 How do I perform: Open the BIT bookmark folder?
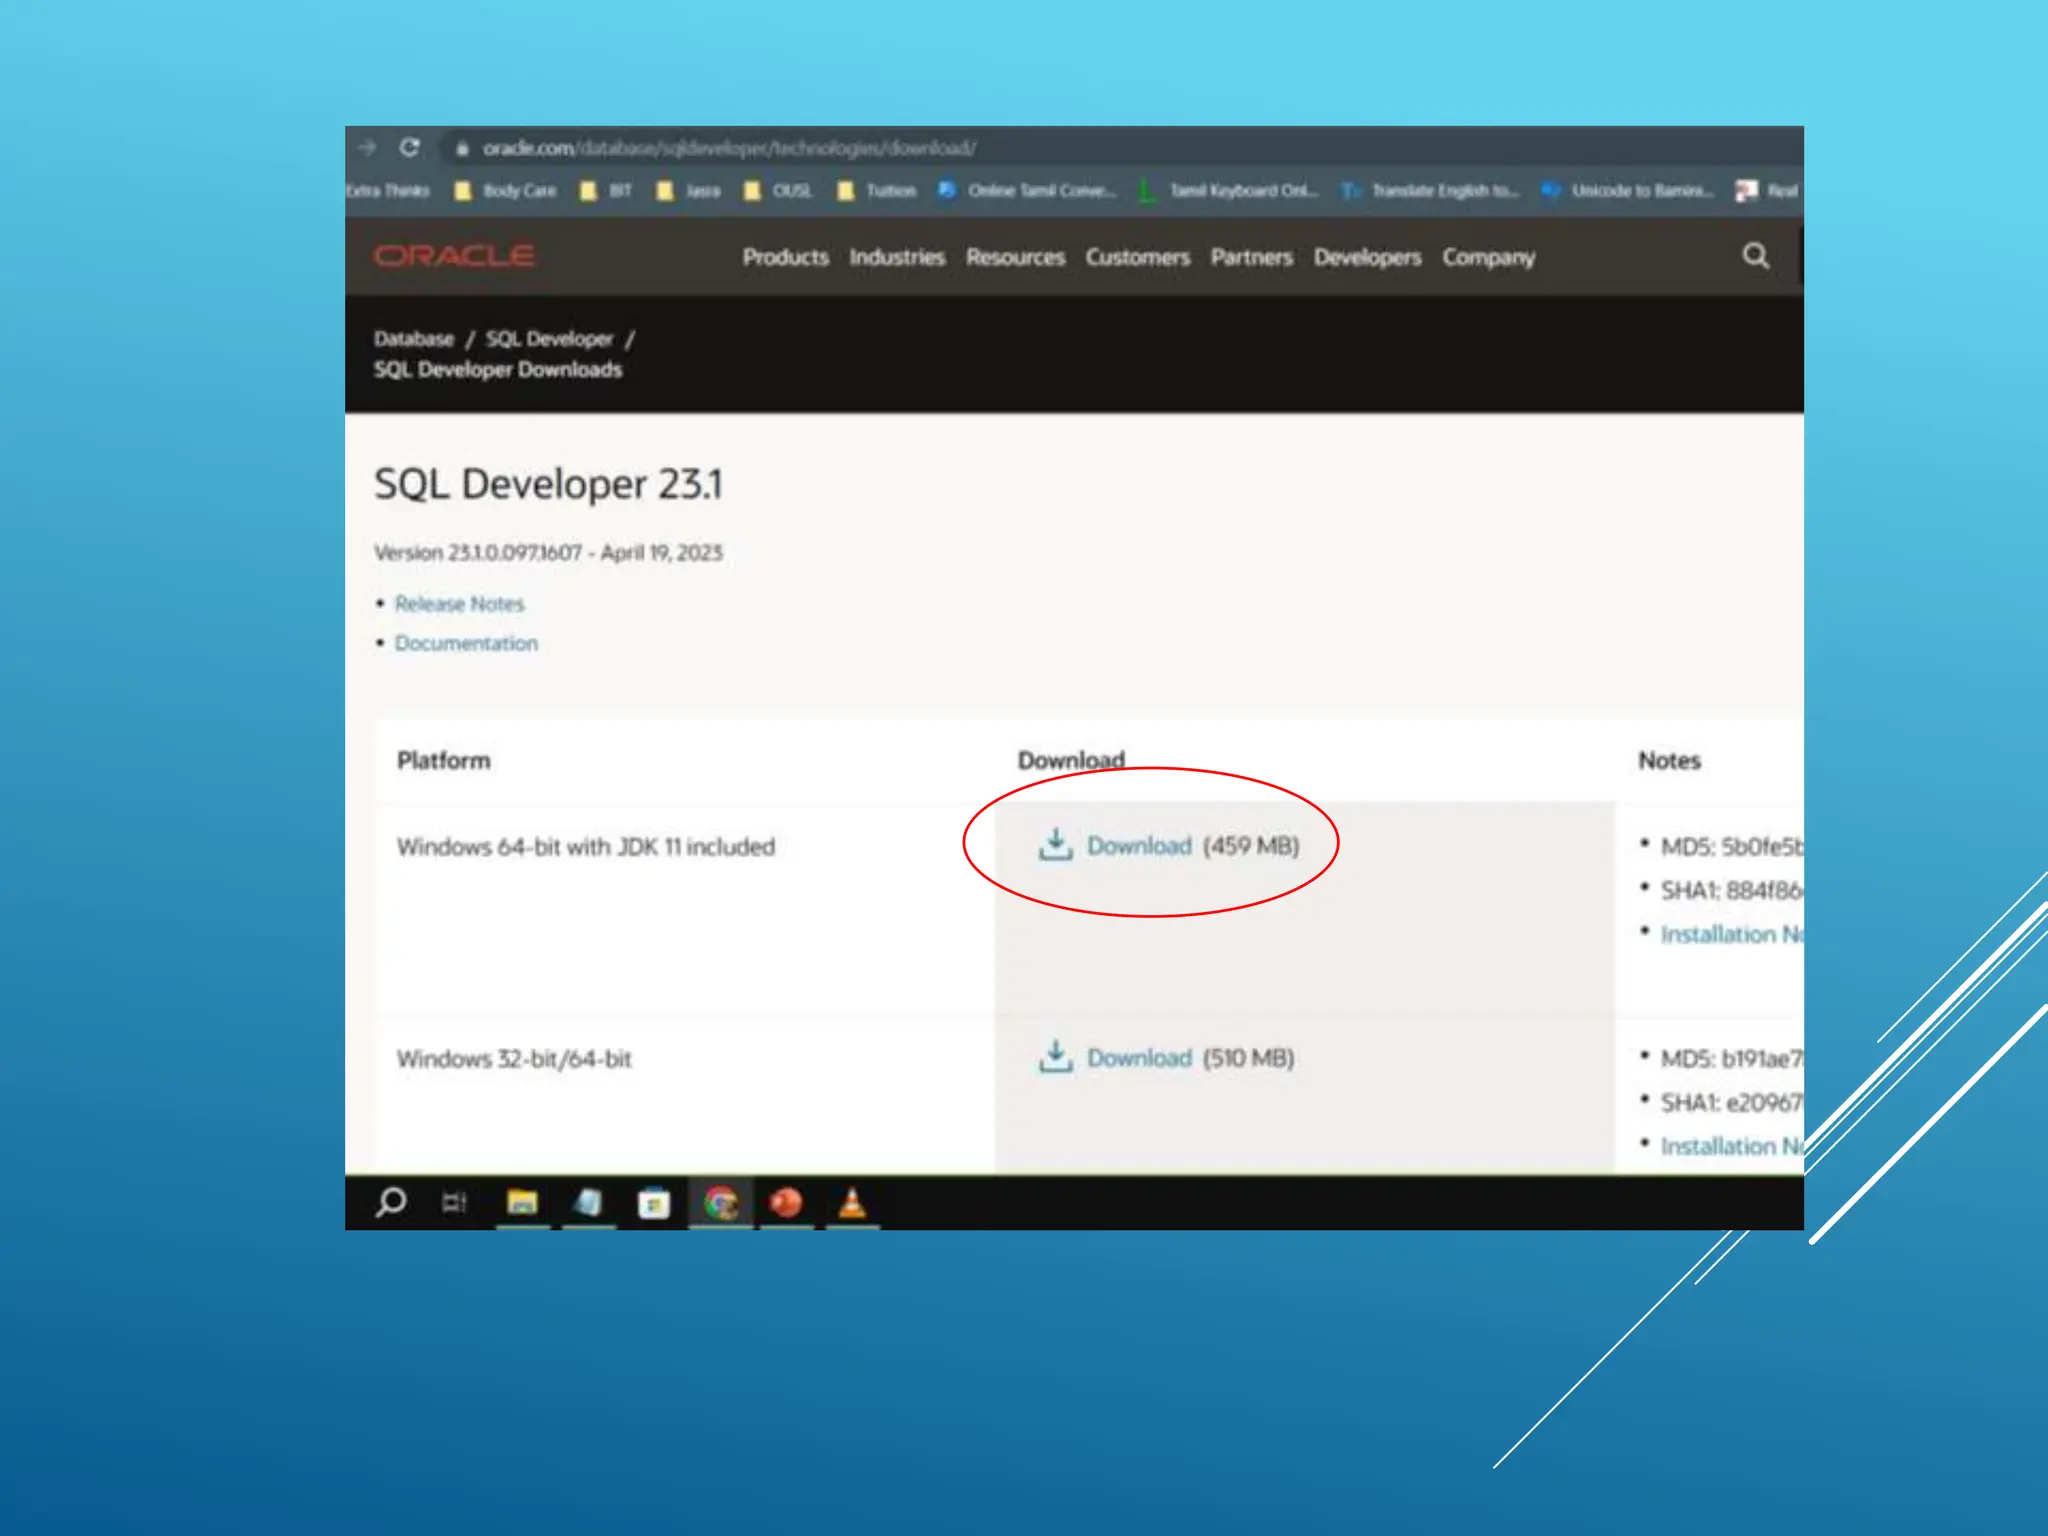pos(606,190)
